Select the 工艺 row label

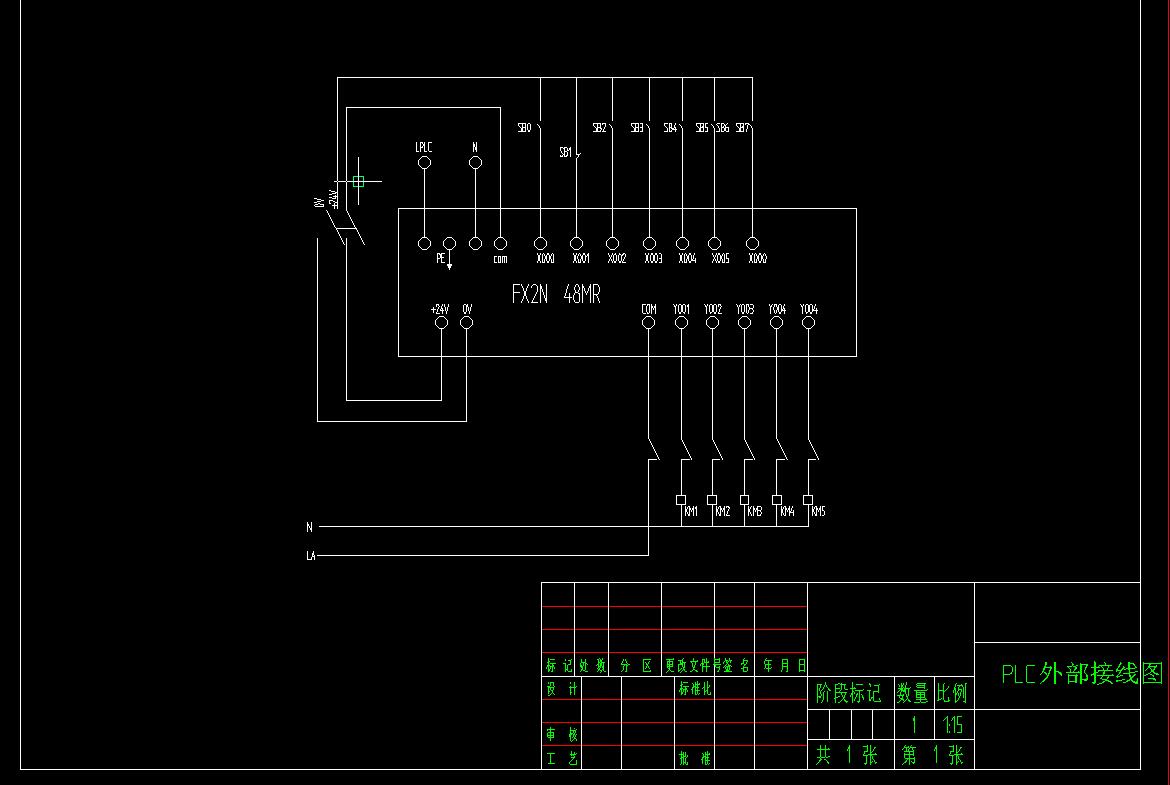pyautogui.click(x=562, y=759)
